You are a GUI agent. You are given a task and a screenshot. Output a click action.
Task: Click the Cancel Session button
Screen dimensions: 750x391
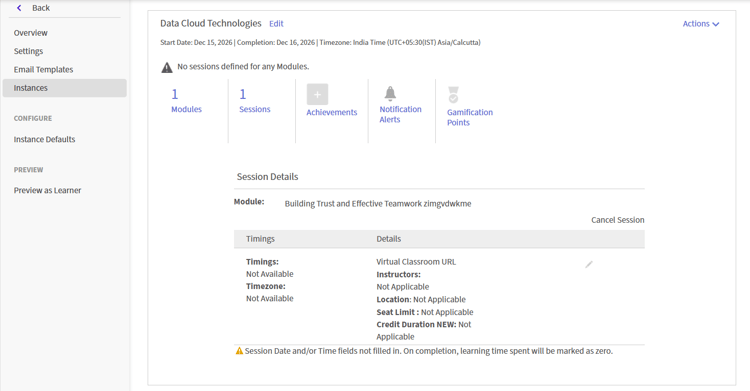pos(618,220)
